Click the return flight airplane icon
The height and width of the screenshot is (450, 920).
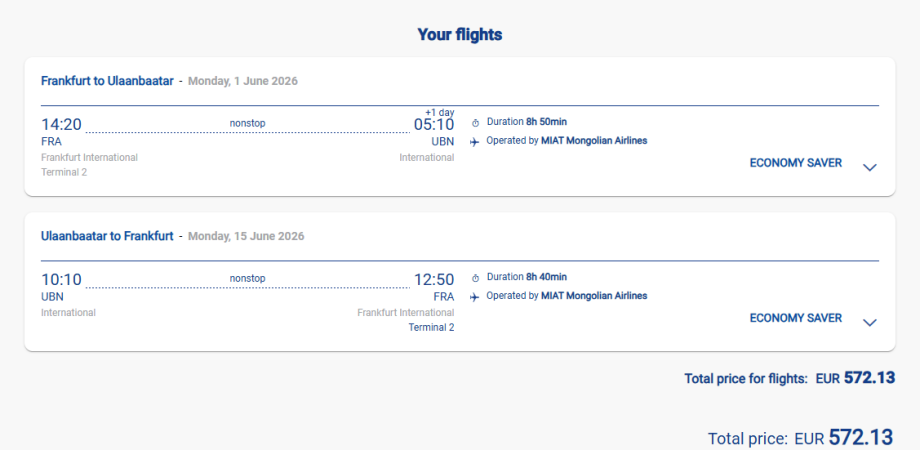pos(475,296)
